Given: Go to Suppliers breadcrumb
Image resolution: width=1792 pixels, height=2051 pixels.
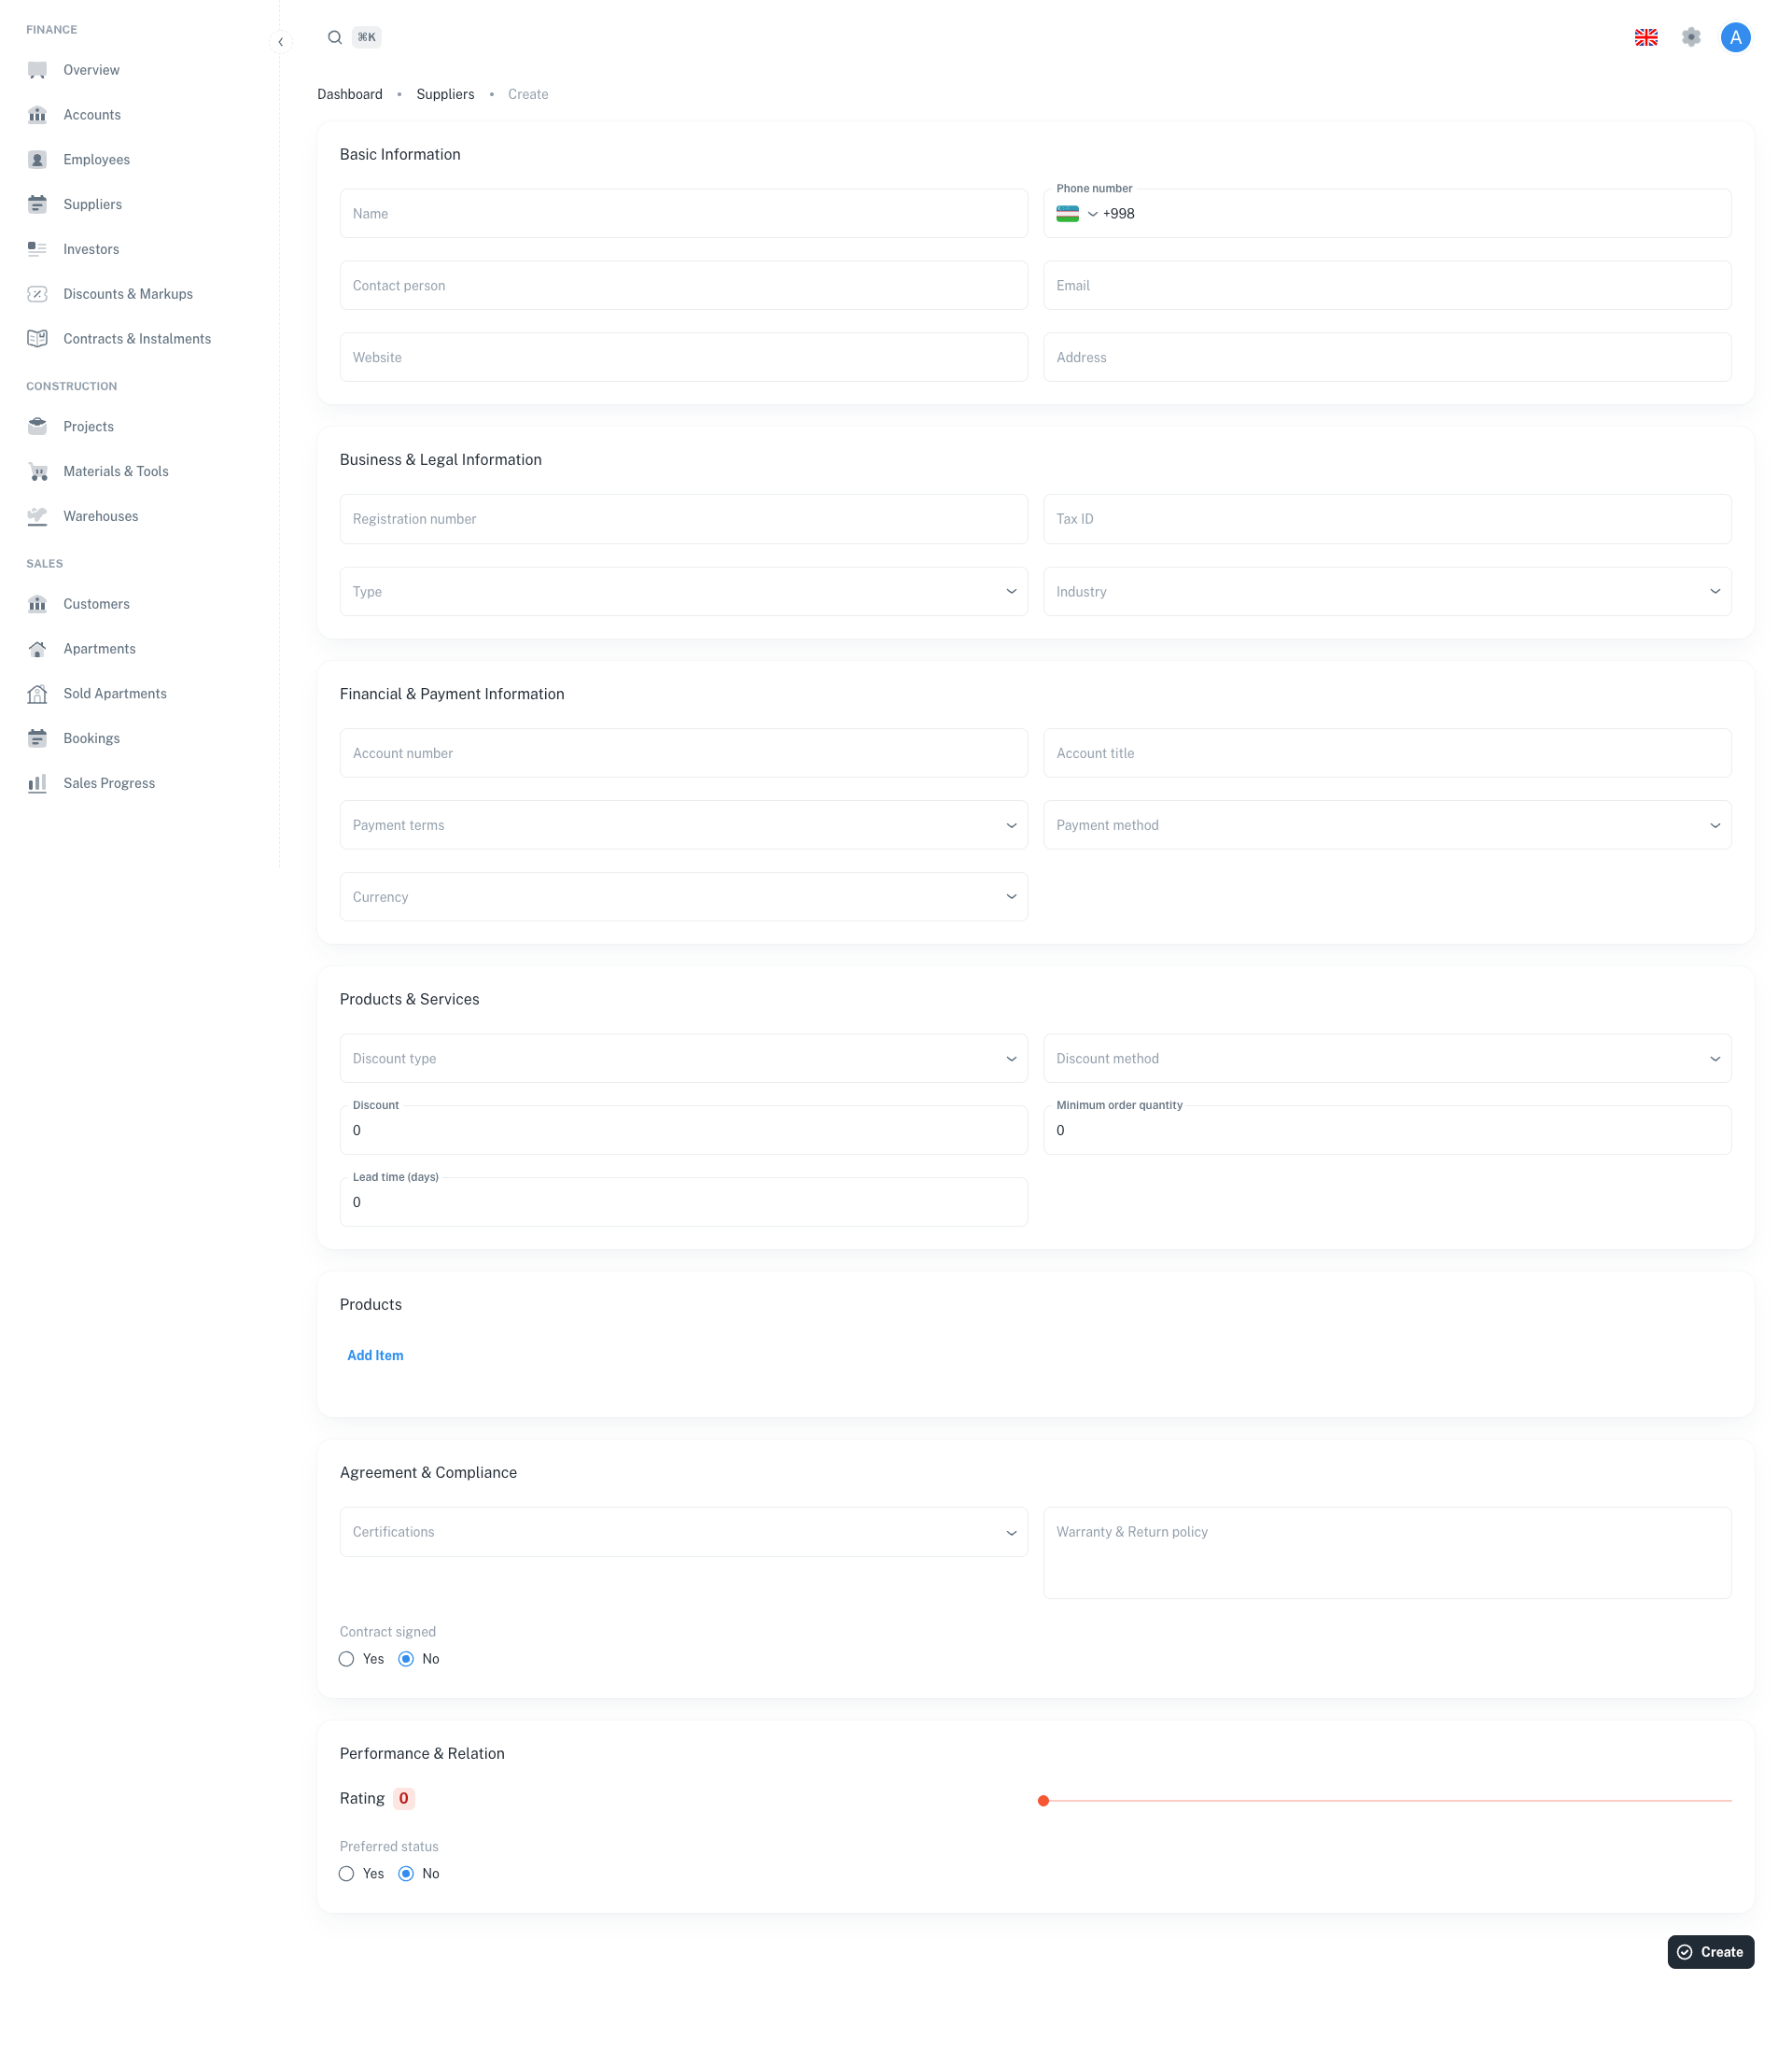Looking at the screenshot, I should coord(445,94).
